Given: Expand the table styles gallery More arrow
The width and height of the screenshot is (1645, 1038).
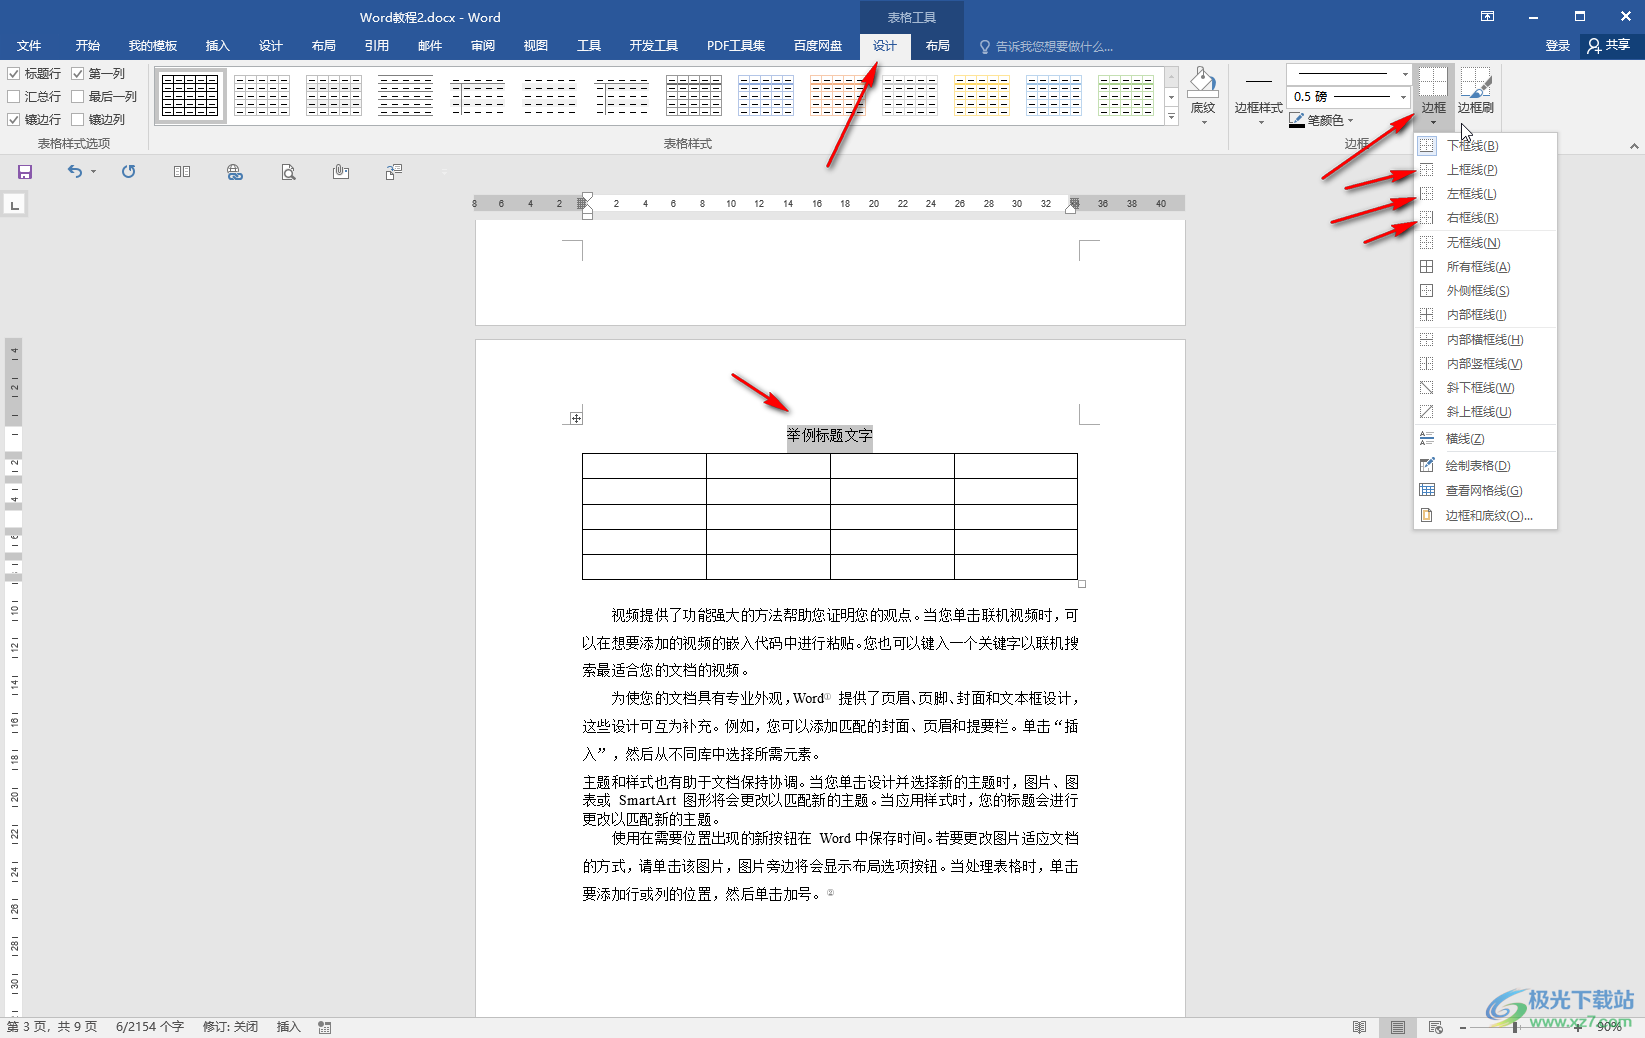Looking at the screenshot, I should pyautogui.click(x=1172, y=117).
